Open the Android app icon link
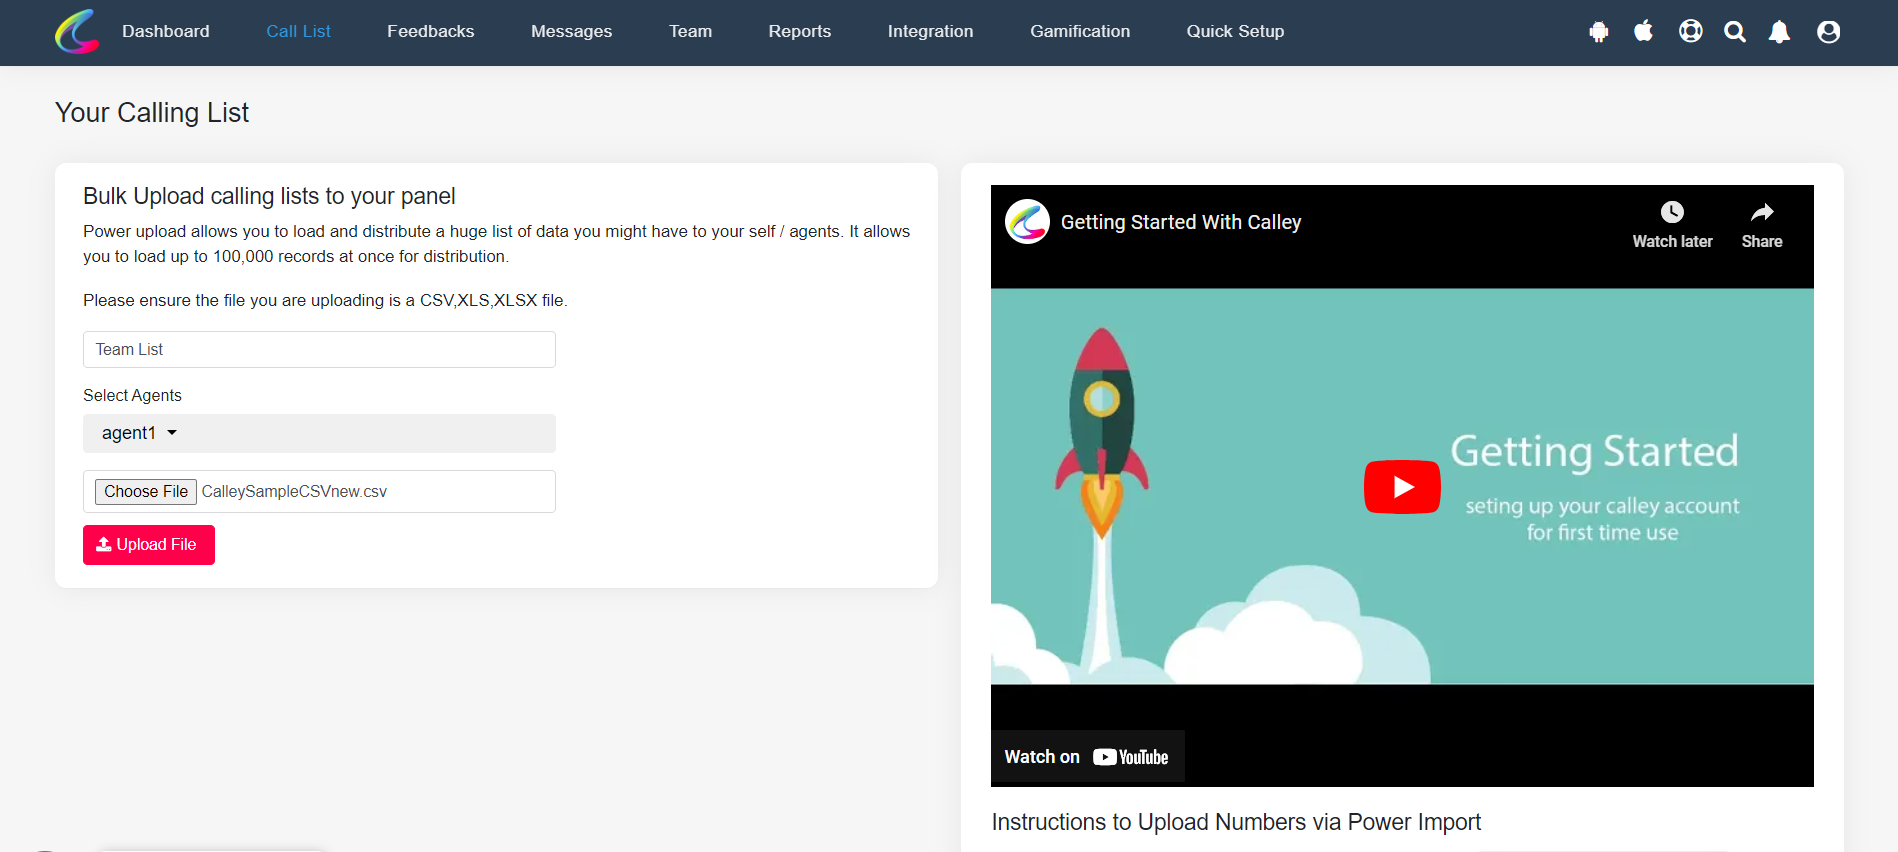 point(1598,32)
